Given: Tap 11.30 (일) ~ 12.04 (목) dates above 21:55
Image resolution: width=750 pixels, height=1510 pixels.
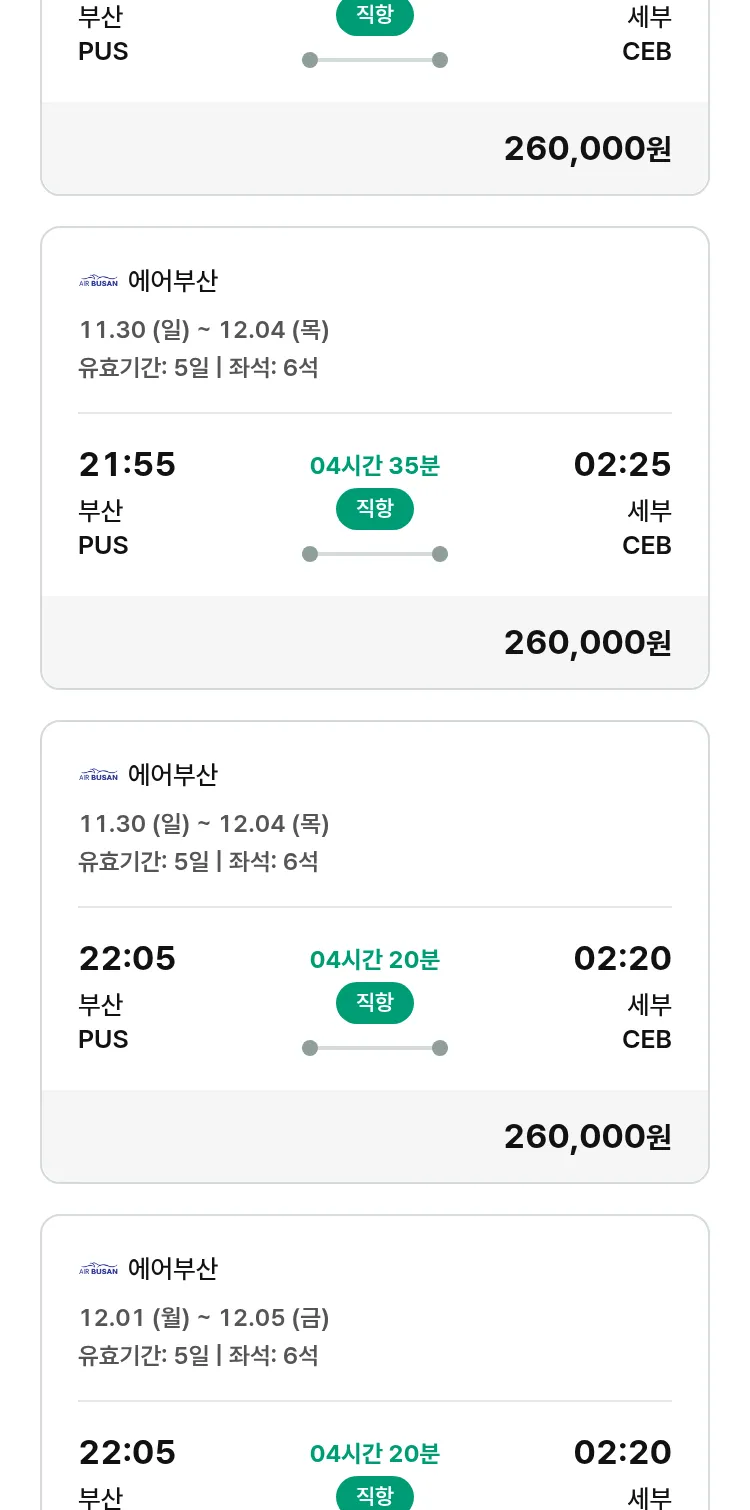Looking at the screenshot, I should coord(204,330).
